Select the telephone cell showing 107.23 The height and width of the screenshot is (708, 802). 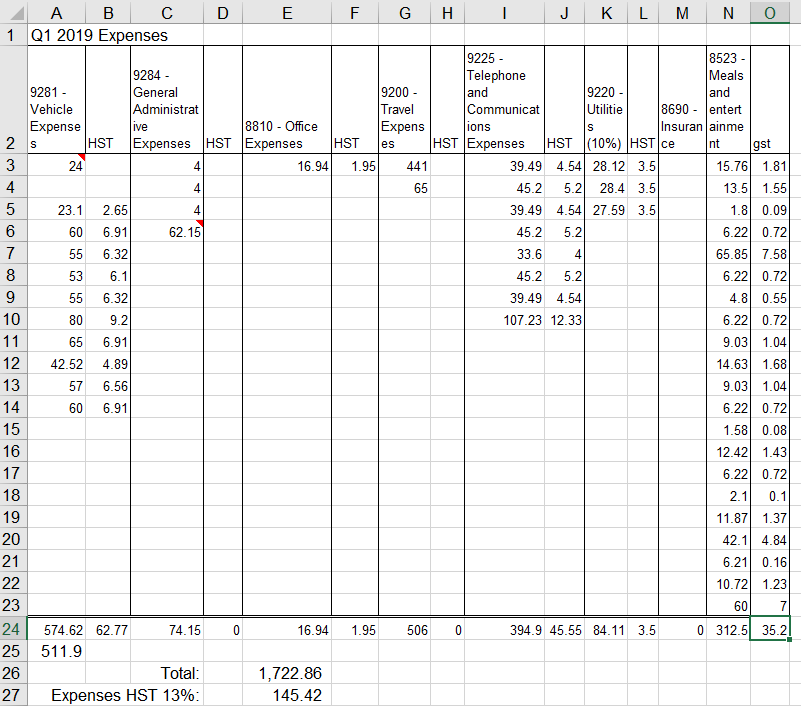(504, 320)
